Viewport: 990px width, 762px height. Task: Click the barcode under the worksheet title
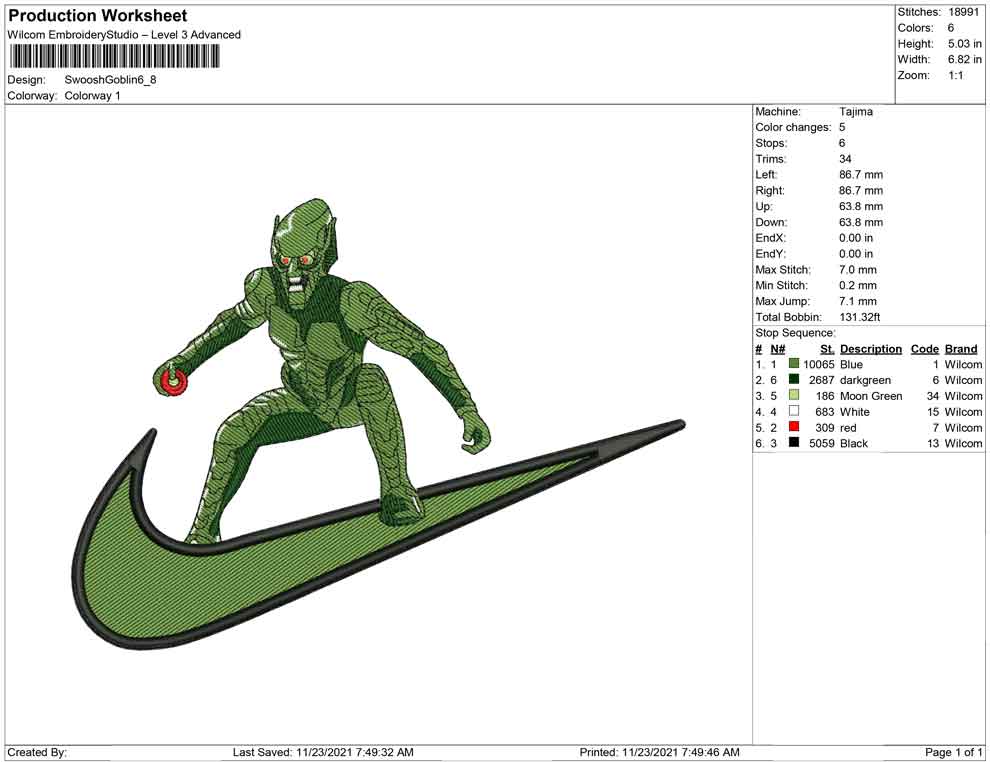pyautogui.click(x=114, y=57)
